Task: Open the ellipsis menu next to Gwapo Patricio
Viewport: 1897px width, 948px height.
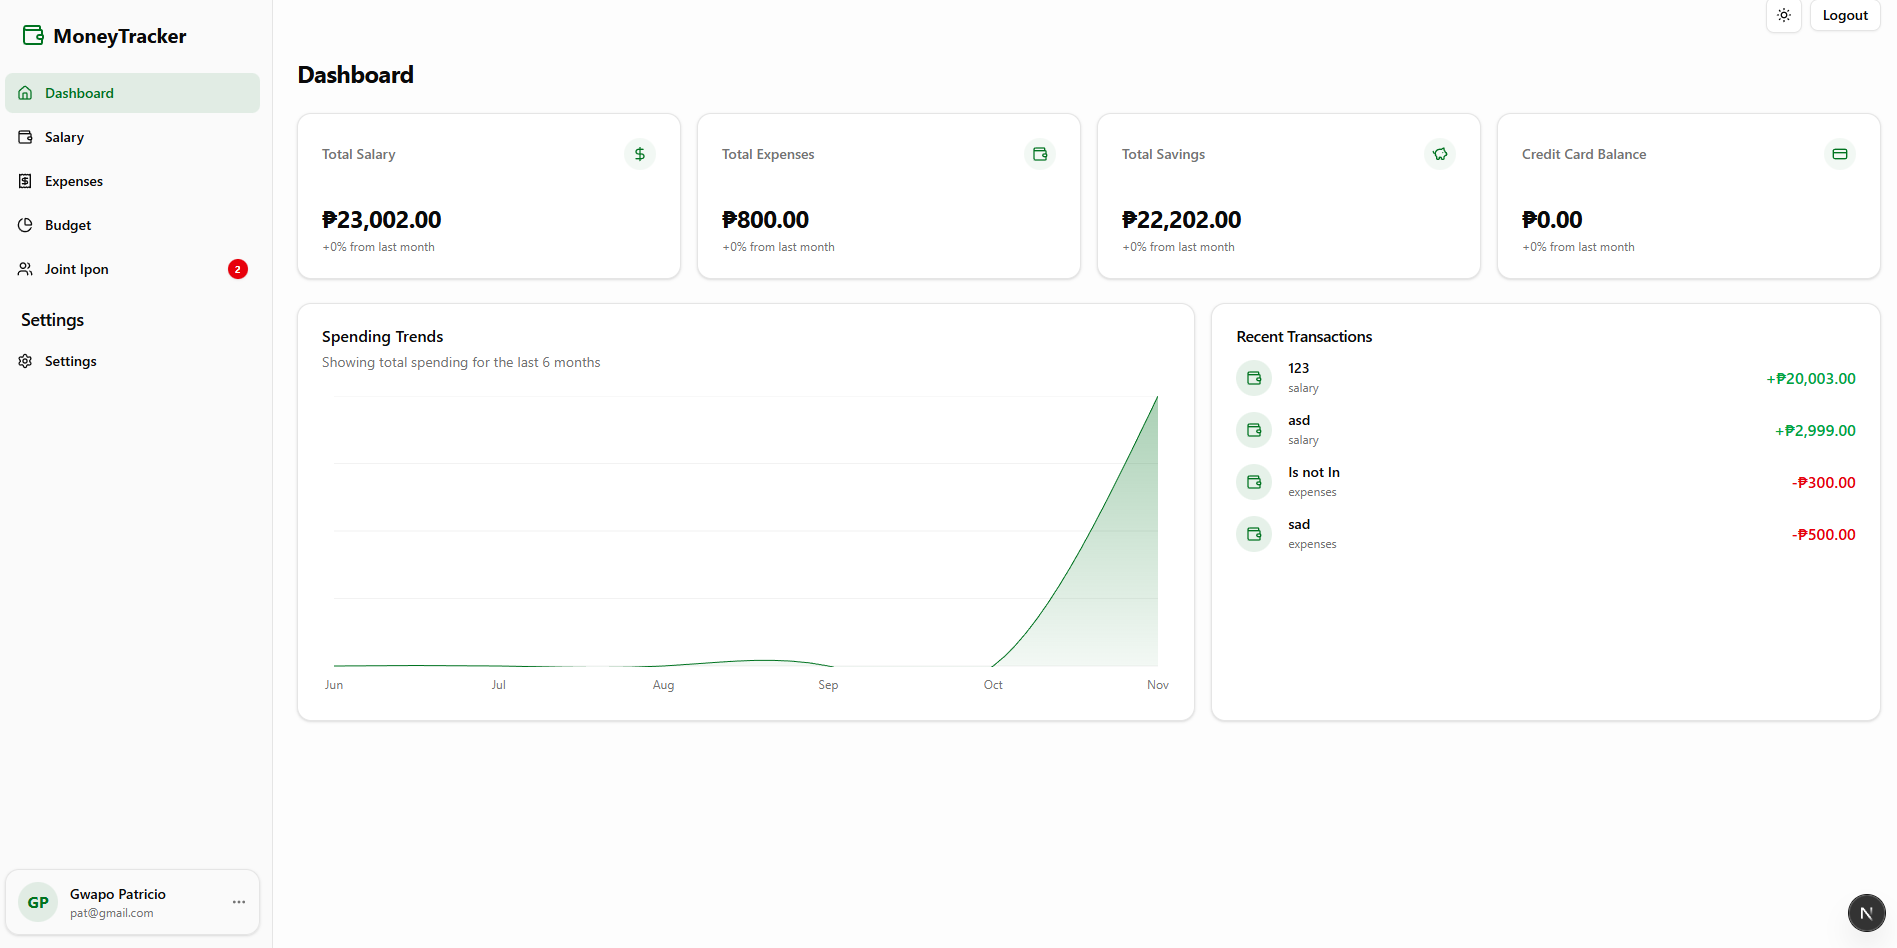Action: click(x=238, y=901)
